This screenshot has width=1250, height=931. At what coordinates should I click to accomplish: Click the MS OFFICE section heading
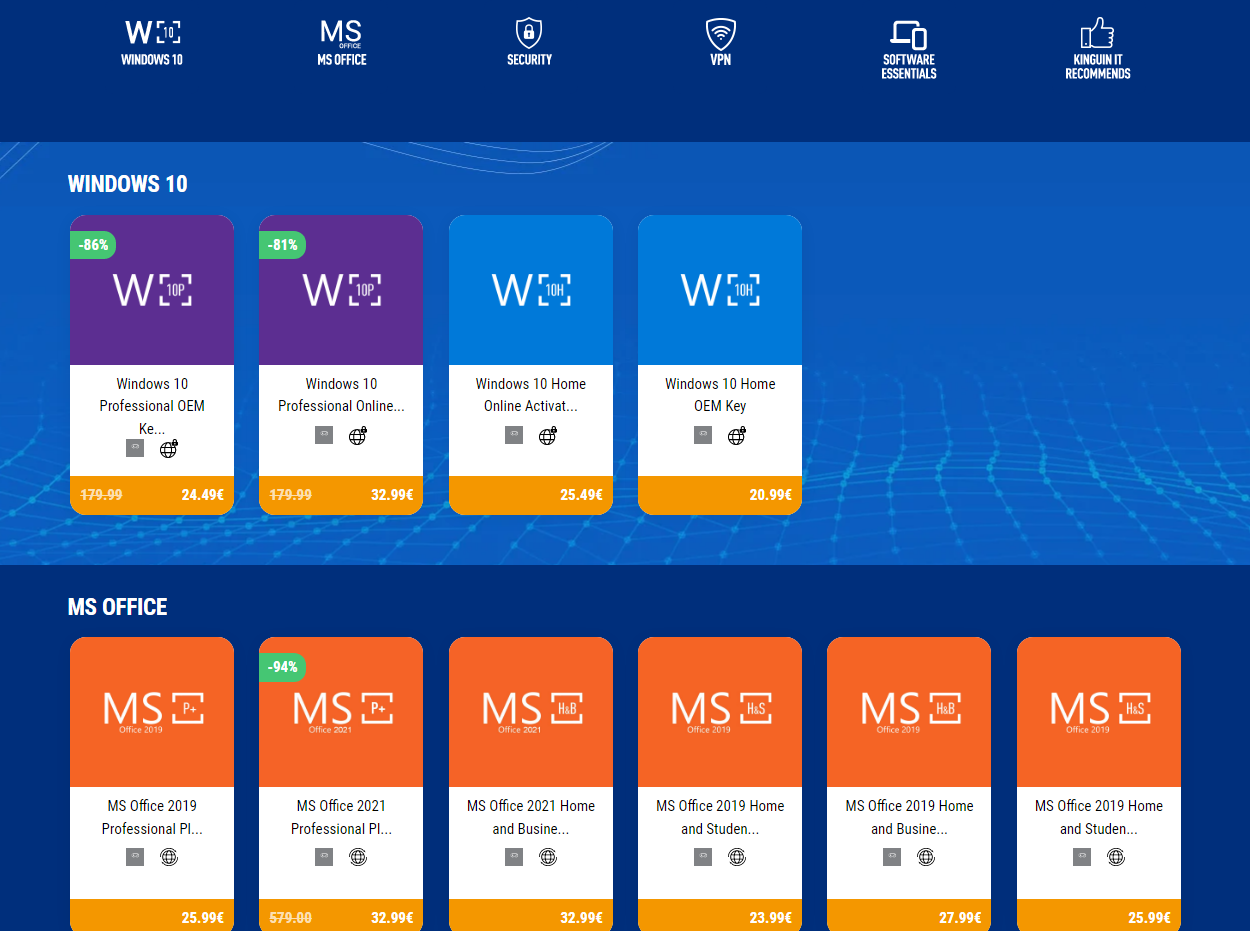[x=117, y=607]
